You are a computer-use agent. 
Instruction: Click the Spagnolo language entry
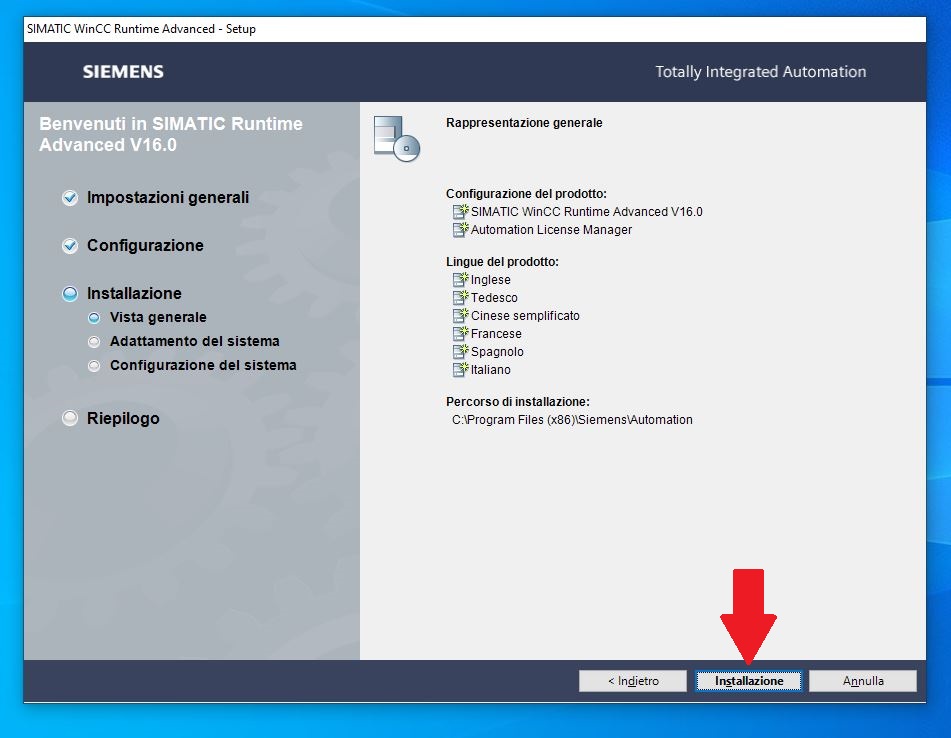[x=497, y=352]
